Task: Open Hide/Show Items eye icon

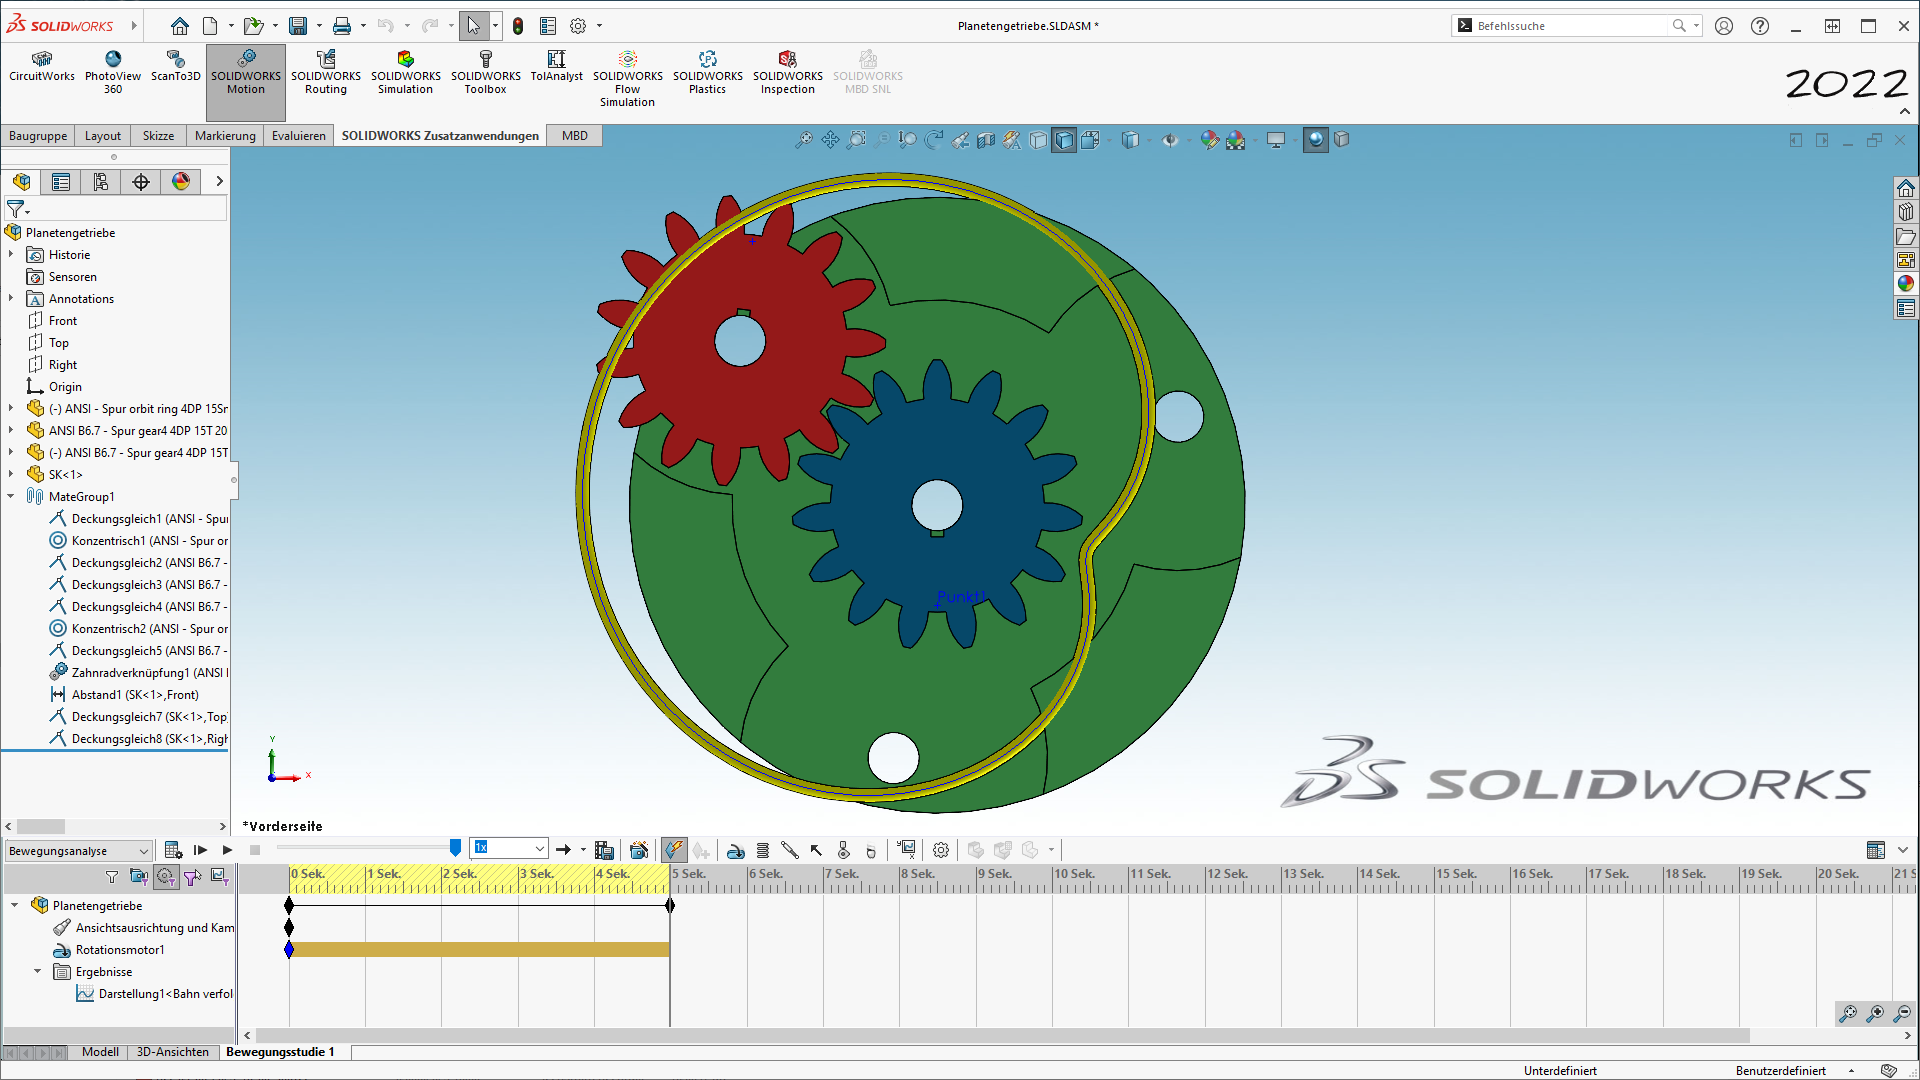Action: tap(1170, 140)
